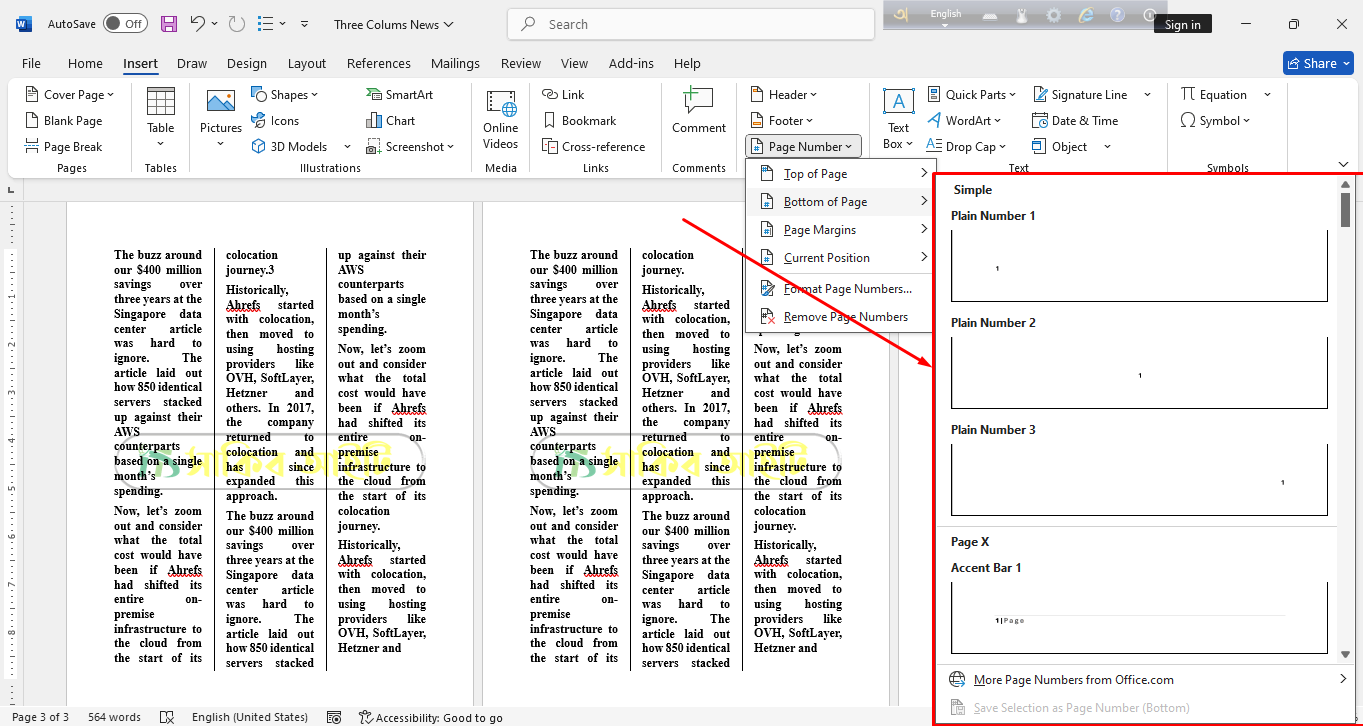Add a new Comment
This screenshot has width=1363, height=726.
(x=698, y=110)
